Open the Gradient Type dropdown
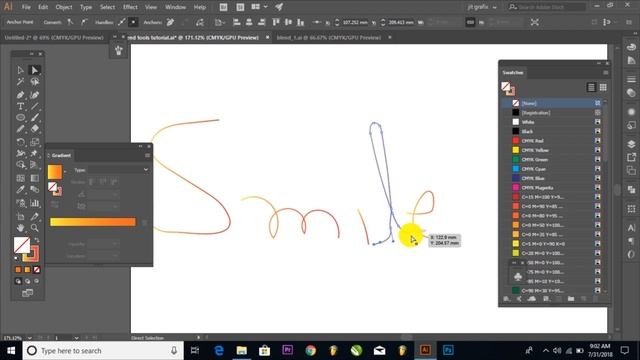The height and width of the screenshot is (360, 640). [x=118, y=169]
